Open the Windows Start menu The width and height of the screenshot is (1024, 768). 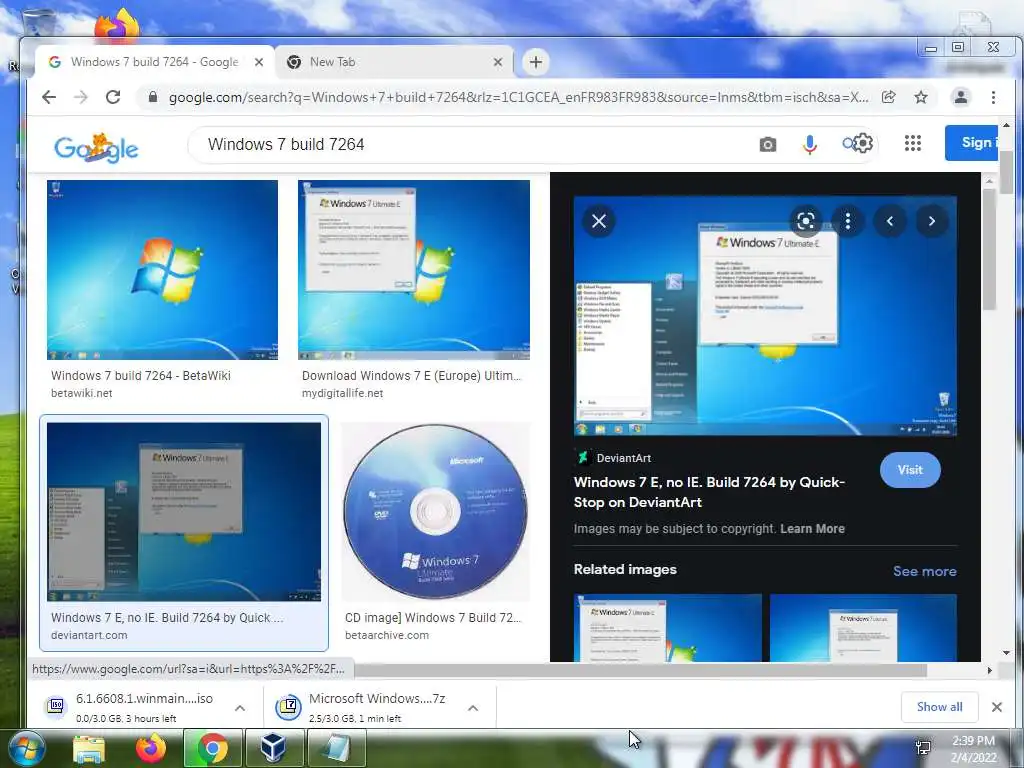coord(26,749)
